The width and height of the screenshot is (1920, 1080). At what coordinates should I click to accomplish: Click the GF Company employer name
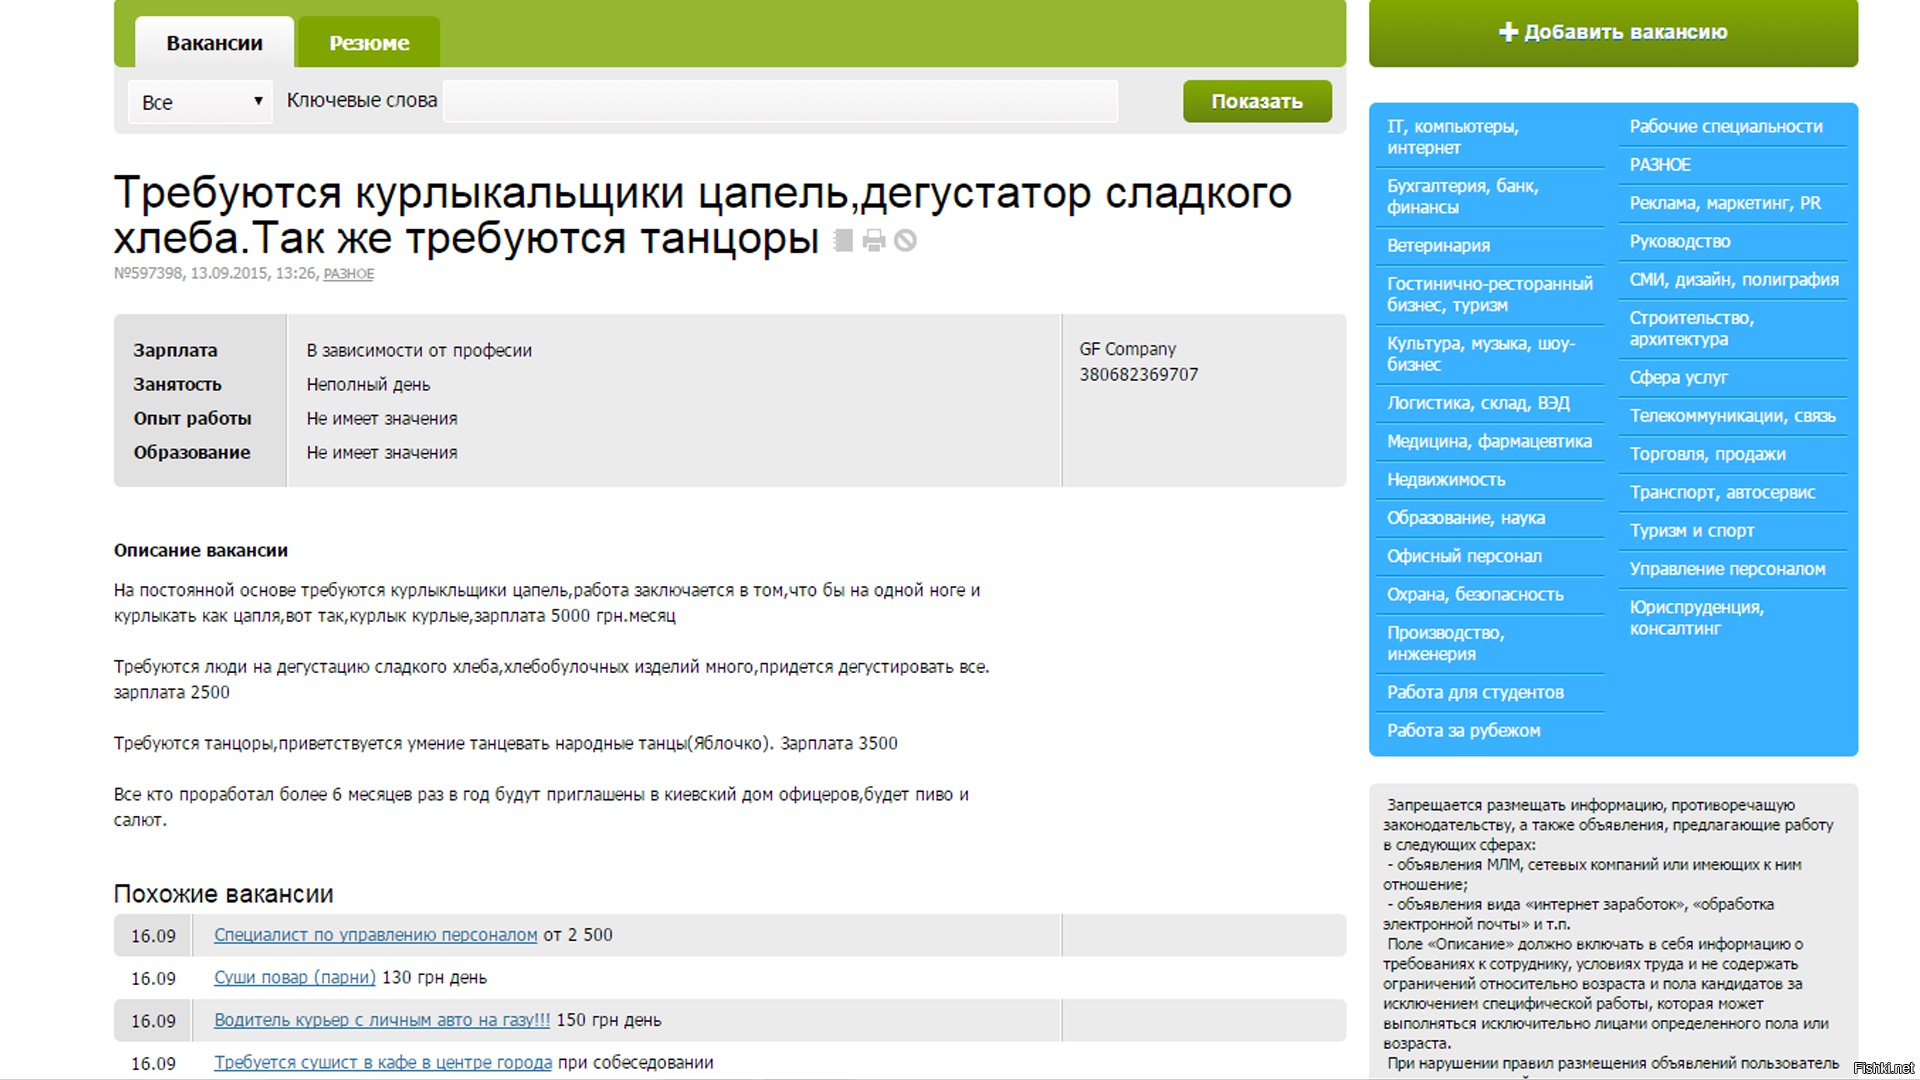(x=1127, y=349)
